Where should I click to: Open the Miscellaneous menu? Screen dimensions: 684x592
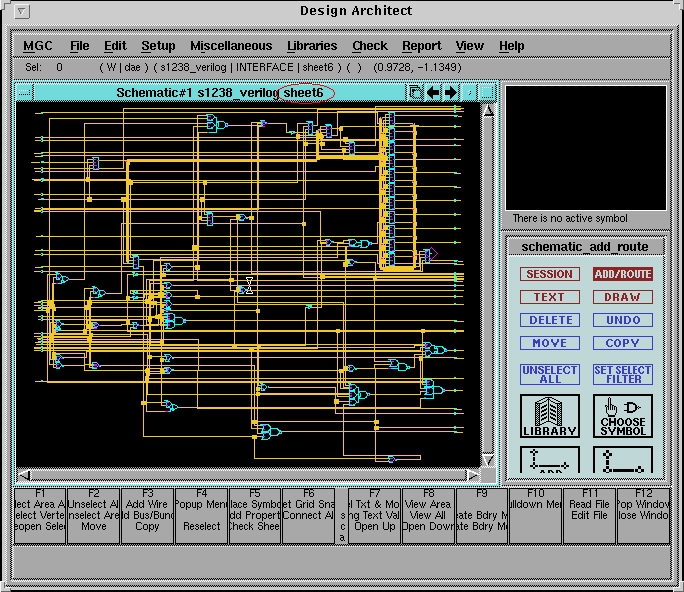click(x=231, y=46)
